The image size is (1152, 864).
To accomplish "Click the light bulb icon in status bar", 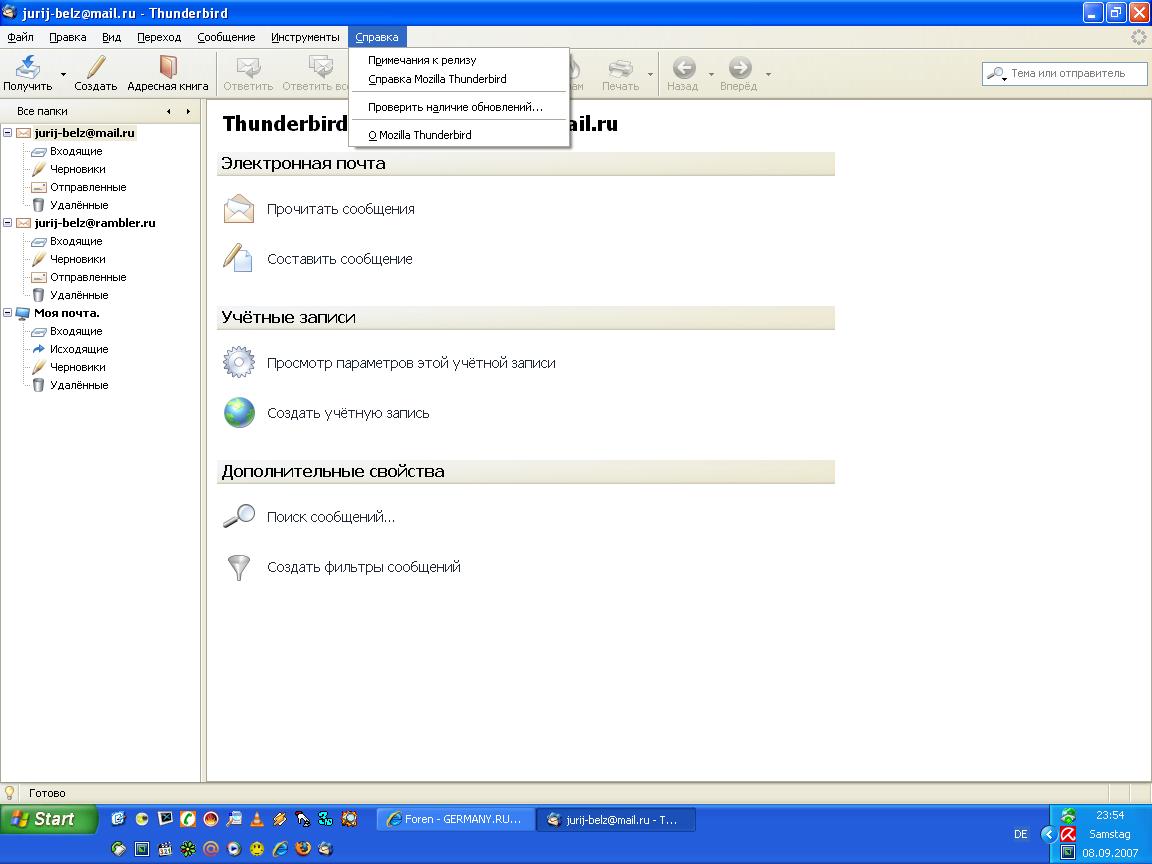I will (x=10, y=793).
